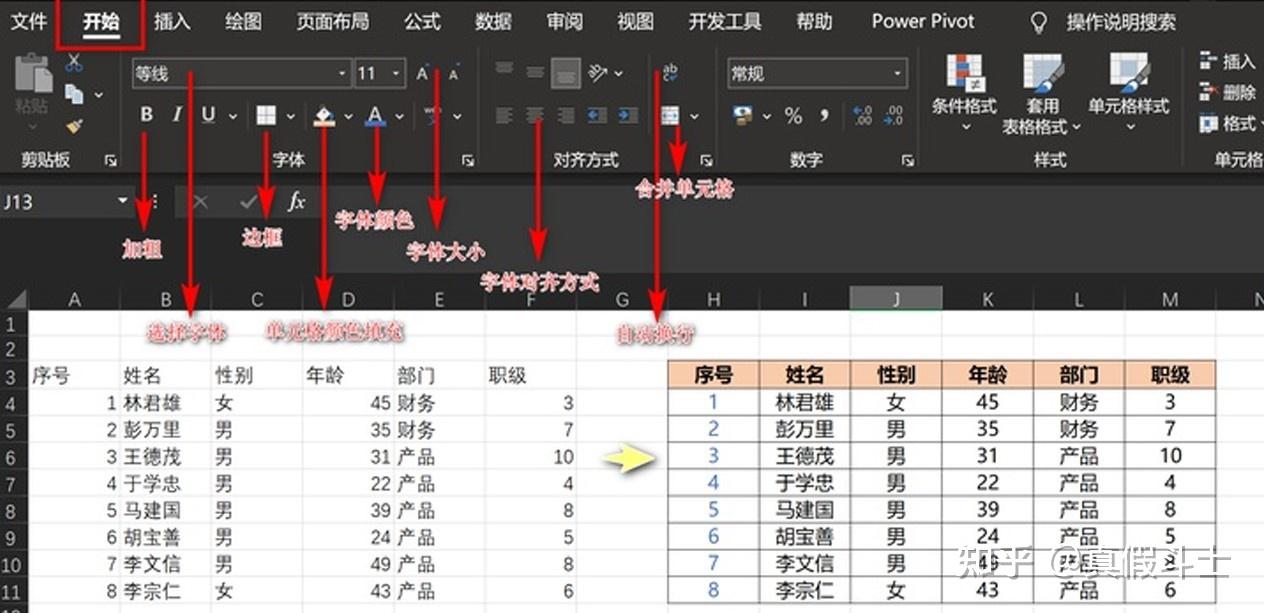Expand borders dropdown arrow
Viewport: 1264px width, 613px height.
pos(291,117)
